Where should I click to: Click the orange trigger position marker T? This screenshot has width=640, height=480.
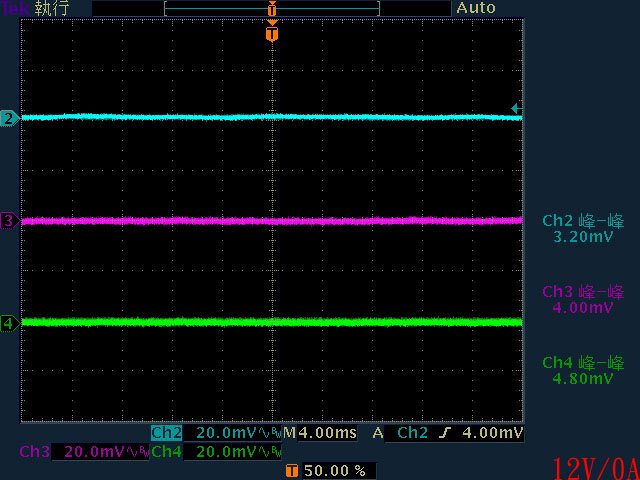(271, 33)
